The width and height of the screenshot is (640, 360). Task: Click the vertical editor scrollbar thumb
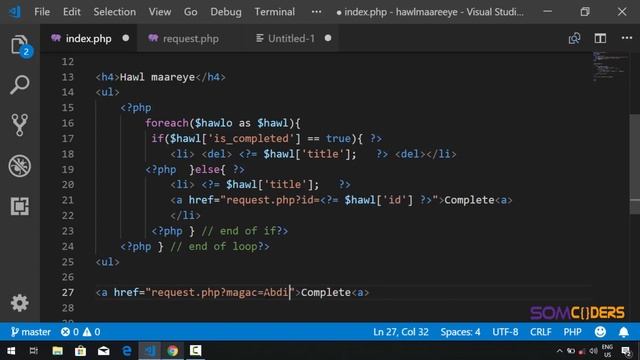(x=635, y=163)
